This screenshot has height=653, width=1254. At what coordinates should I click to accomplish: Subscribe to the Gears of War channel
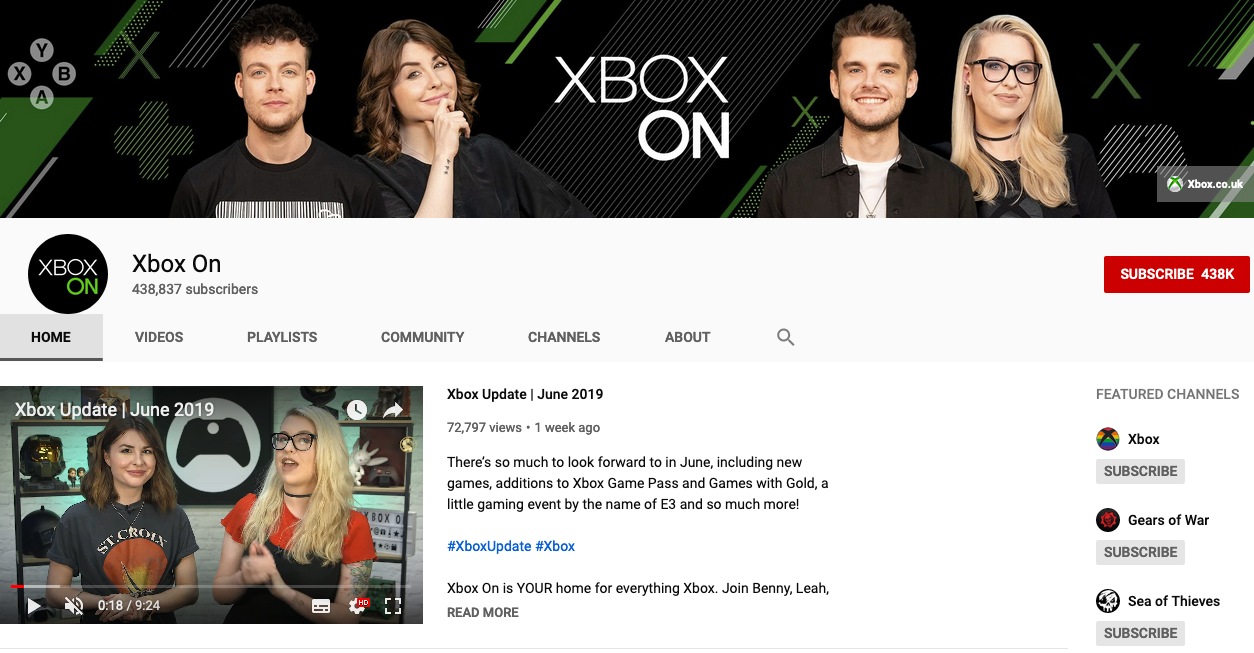[x=1140, y=552]
